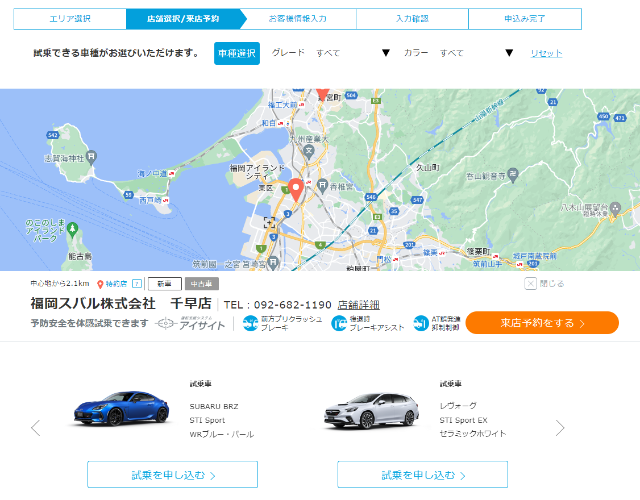Viewport: 640px width, 500px height.
Task: Click the 和白 station marker on map
Action: 280,123
